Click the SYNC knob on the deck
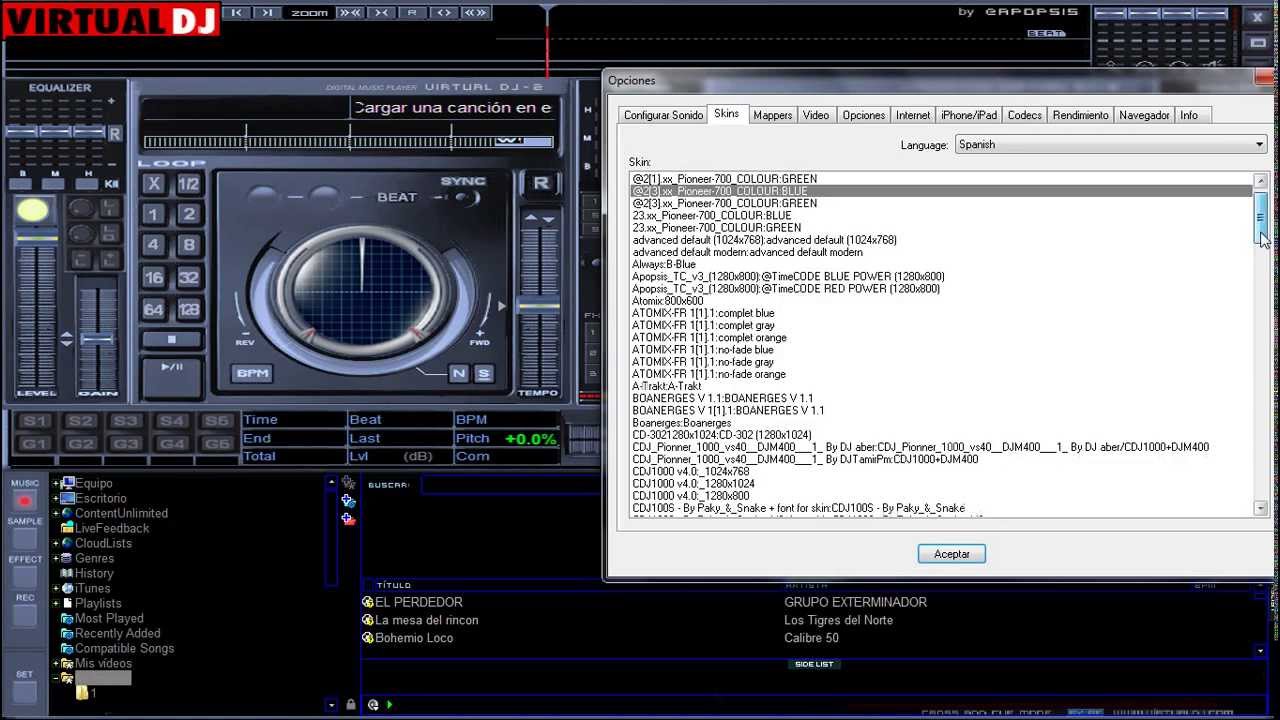Image resolution: width=1280 pixels, height=720 pixels. 463,197
